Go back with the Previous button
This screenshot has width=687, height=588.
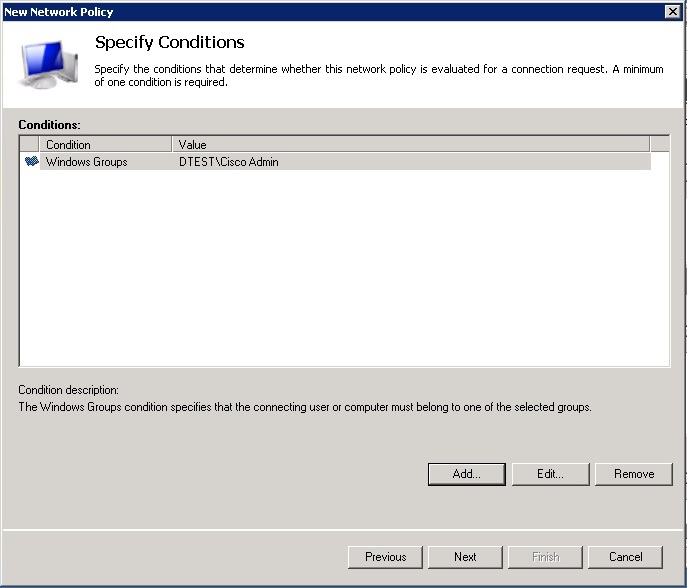tap(385, 557)
